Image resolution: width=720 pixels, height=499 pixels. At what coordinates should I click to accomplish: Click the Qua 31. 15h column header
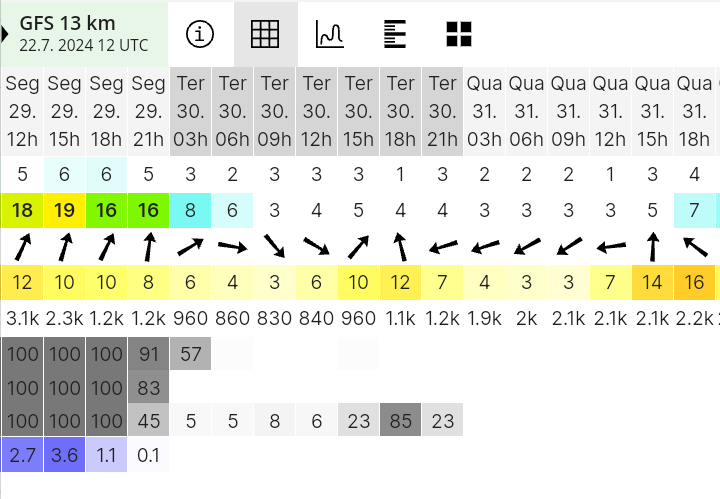pos(652,112)
